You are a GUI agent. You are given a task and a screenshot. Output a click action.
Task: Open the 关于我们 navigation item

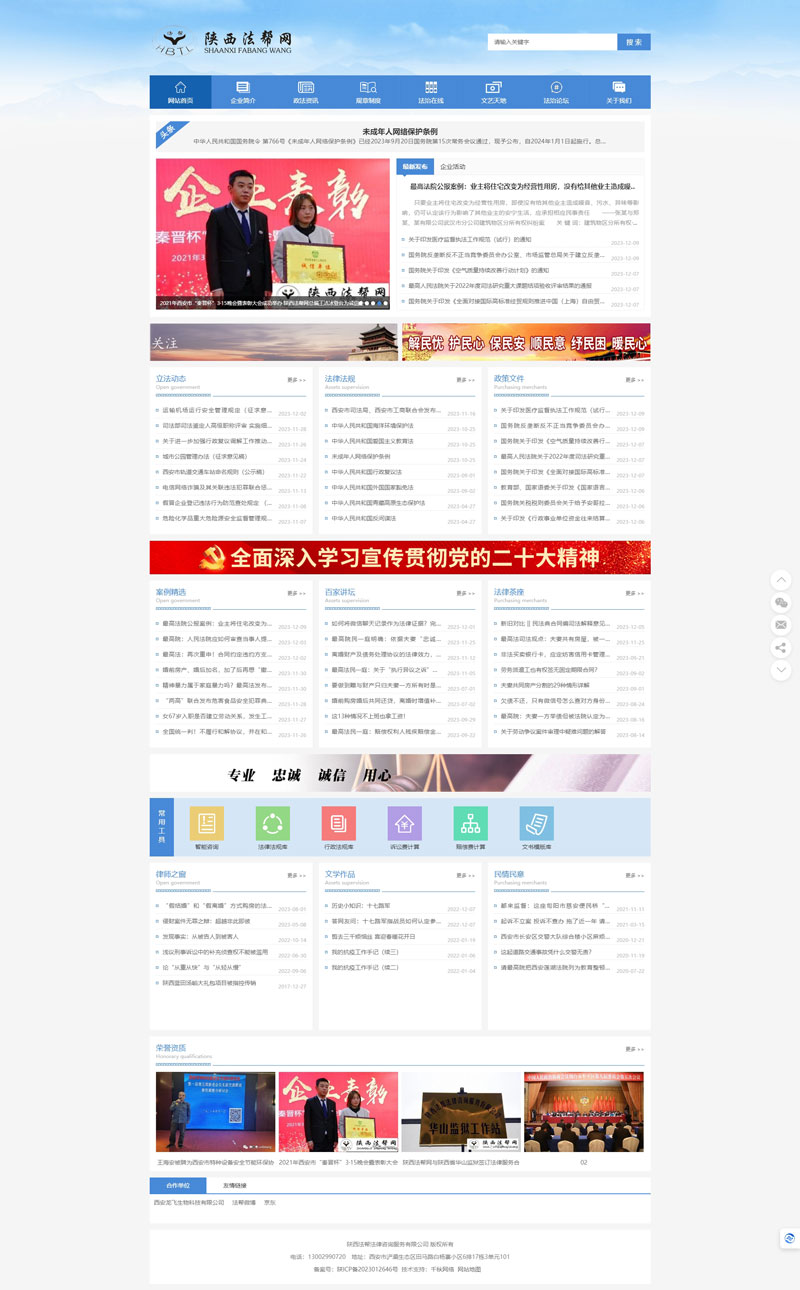[619, 92]
